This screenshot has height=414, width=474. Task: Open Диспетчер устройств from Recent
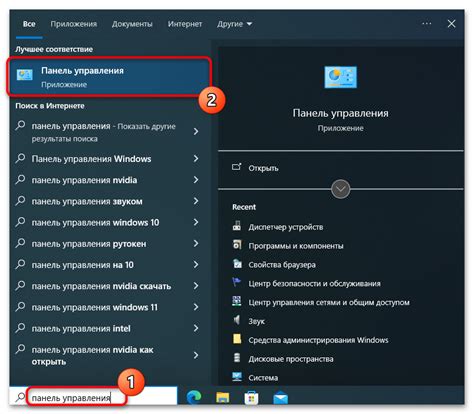coord(286,227)
